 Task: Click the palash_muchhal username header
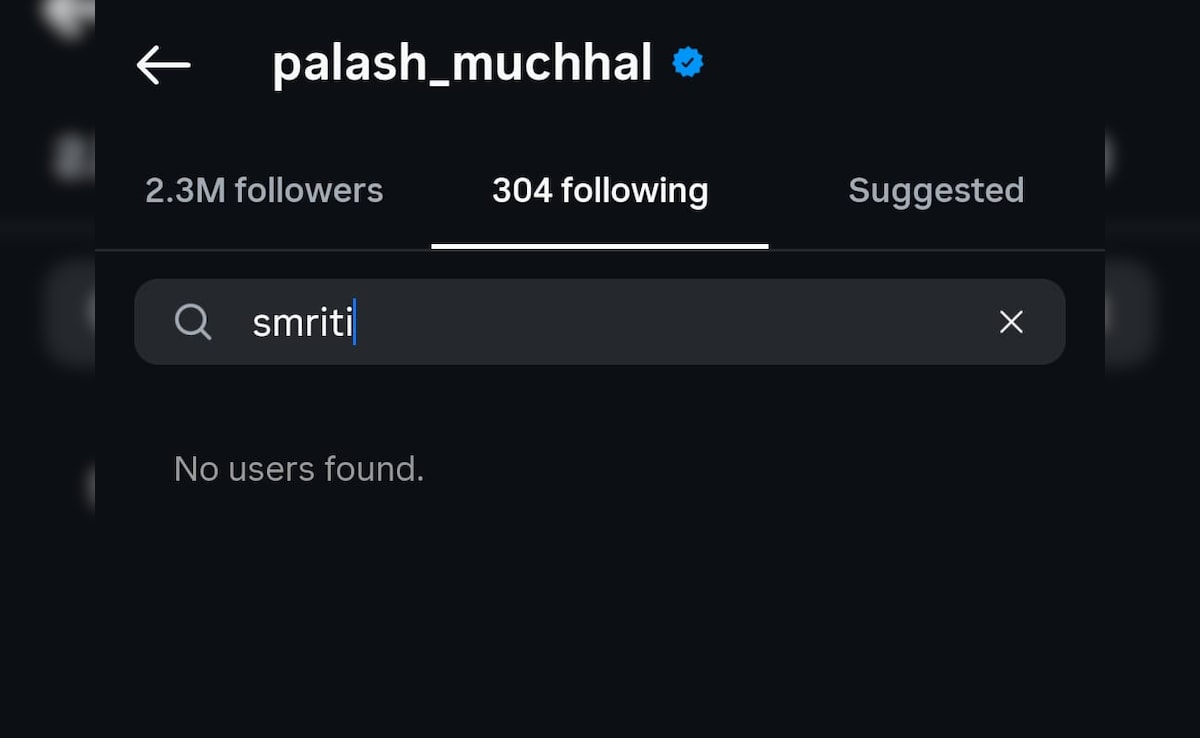[462, 64]
